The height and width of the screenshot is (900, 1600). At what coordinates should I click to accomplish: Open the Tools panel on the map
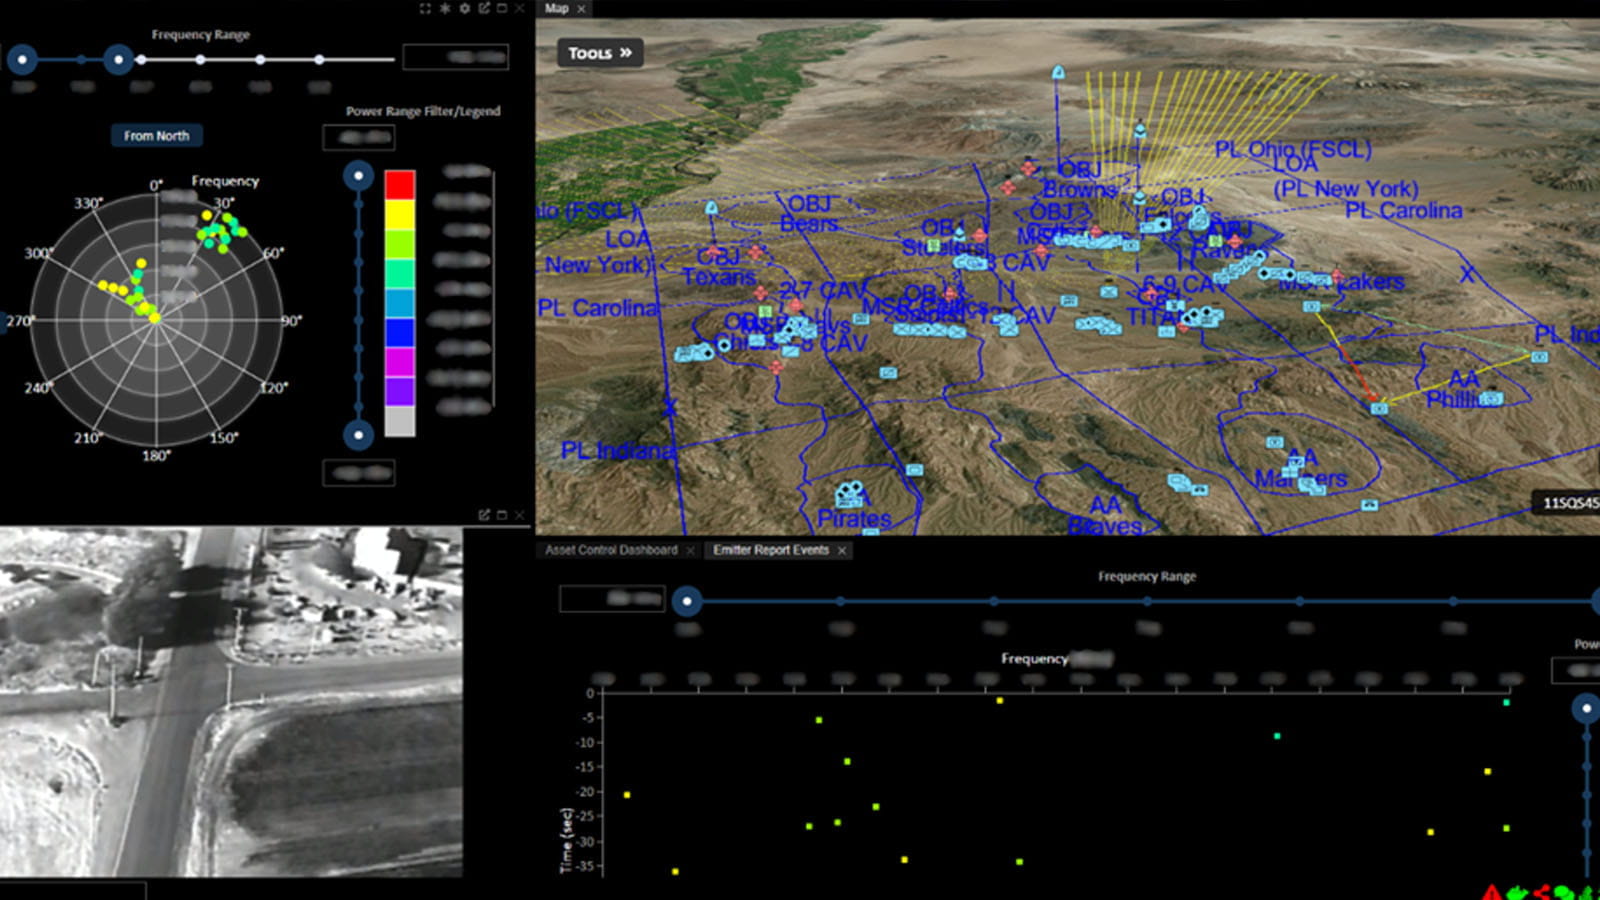(x=598, y=53)
